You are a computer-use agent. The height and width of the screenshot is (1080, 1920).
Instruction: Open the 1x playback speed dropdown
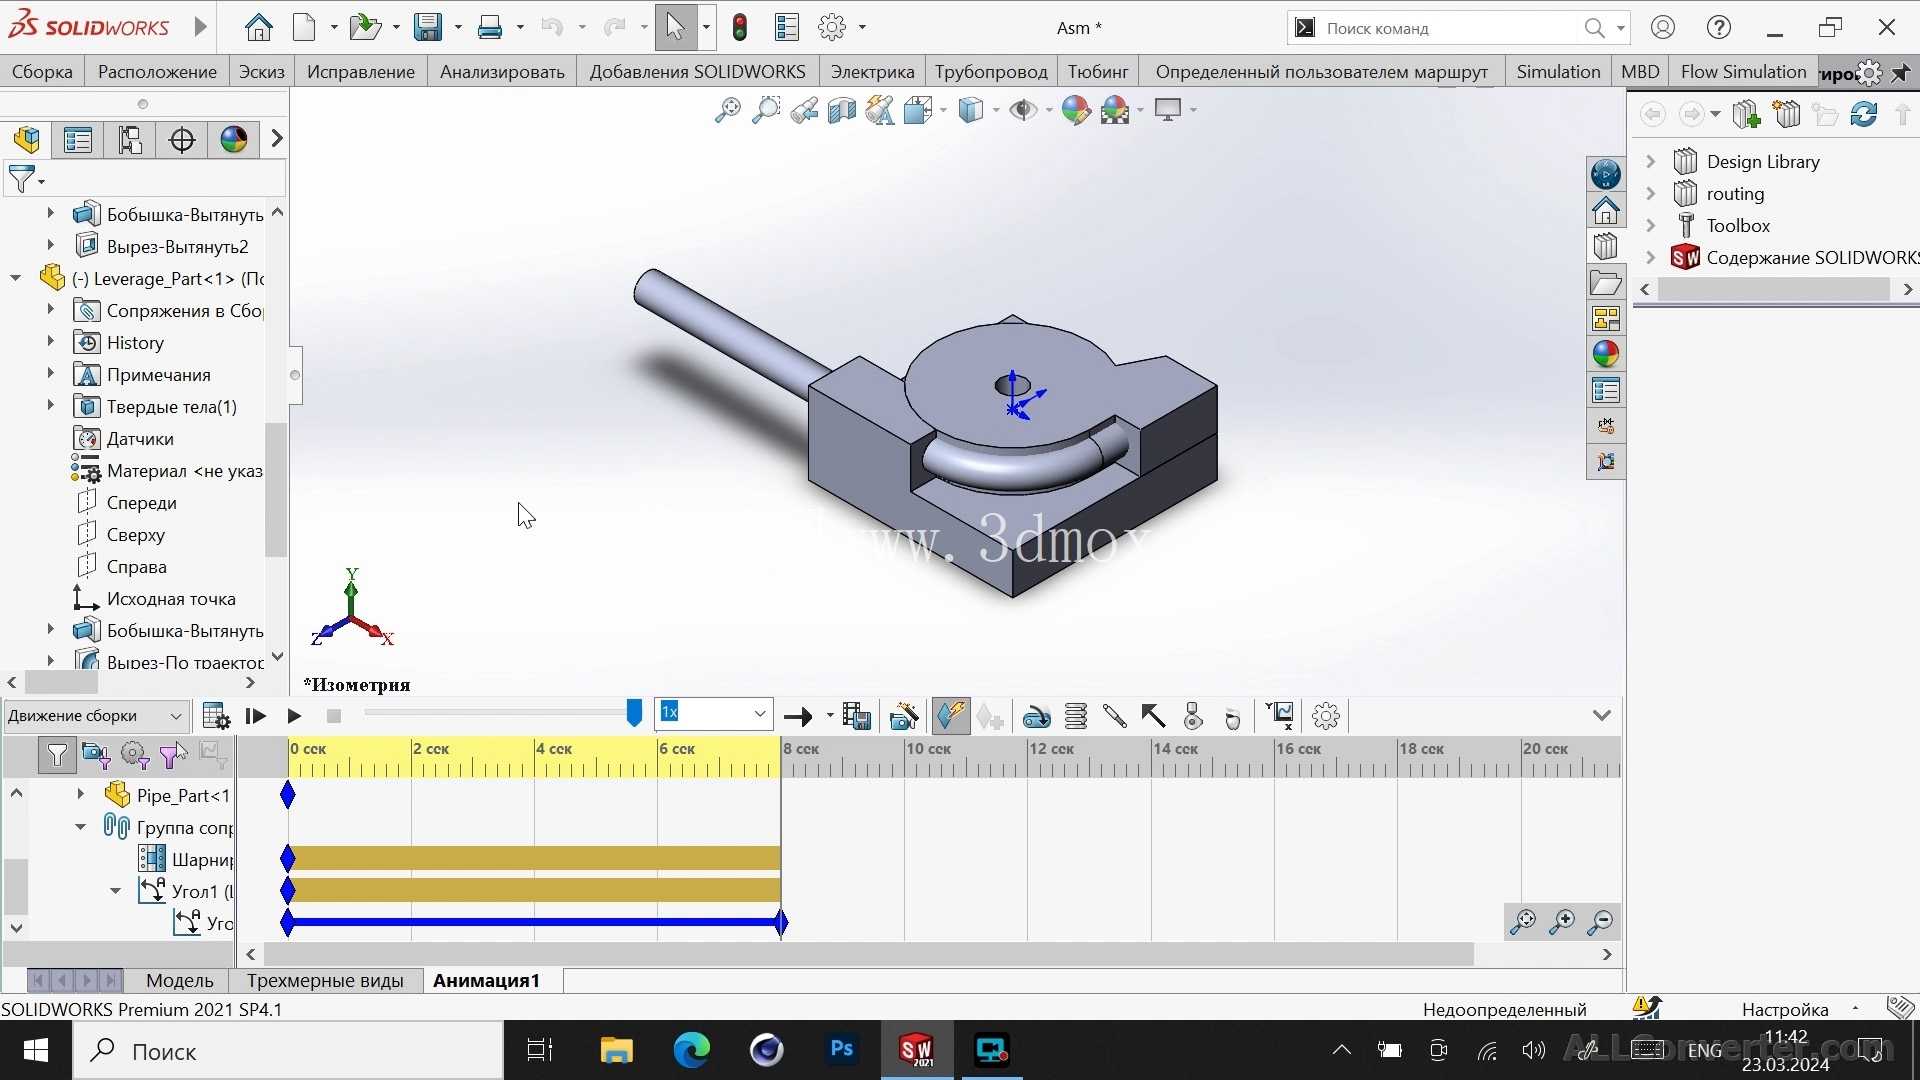(713, 713)
